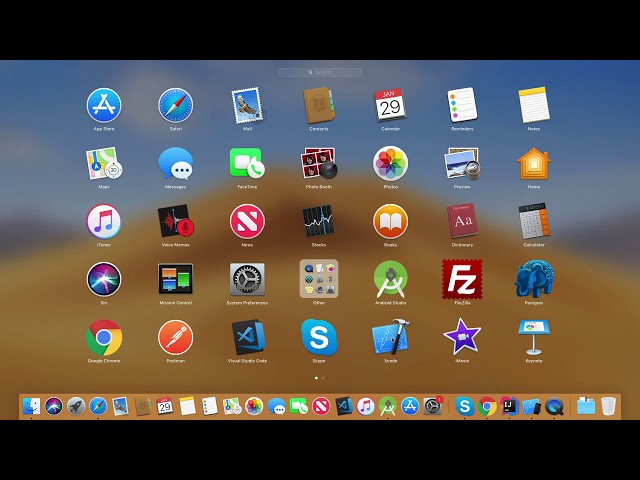Launch Android Studio from the Launchpad grid
The width and height of the screenshot is (640, 480).
click(390, 279)
